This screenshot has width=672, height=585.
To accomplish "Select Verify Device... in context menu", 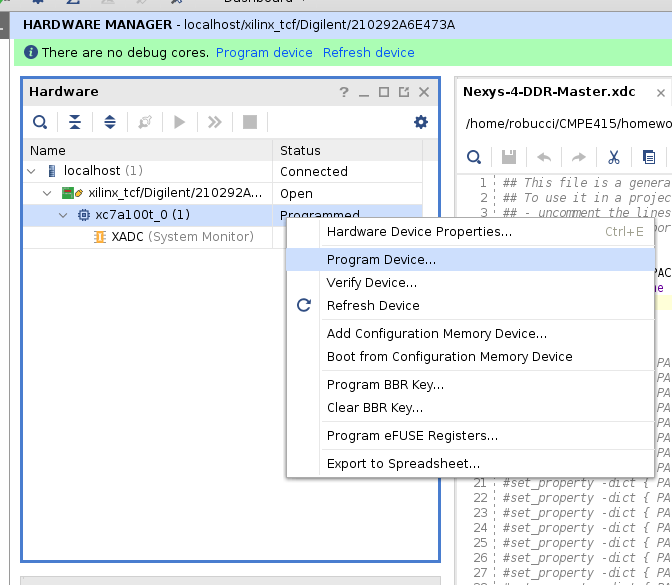I will pyautogui.click(x=470, y=283).
